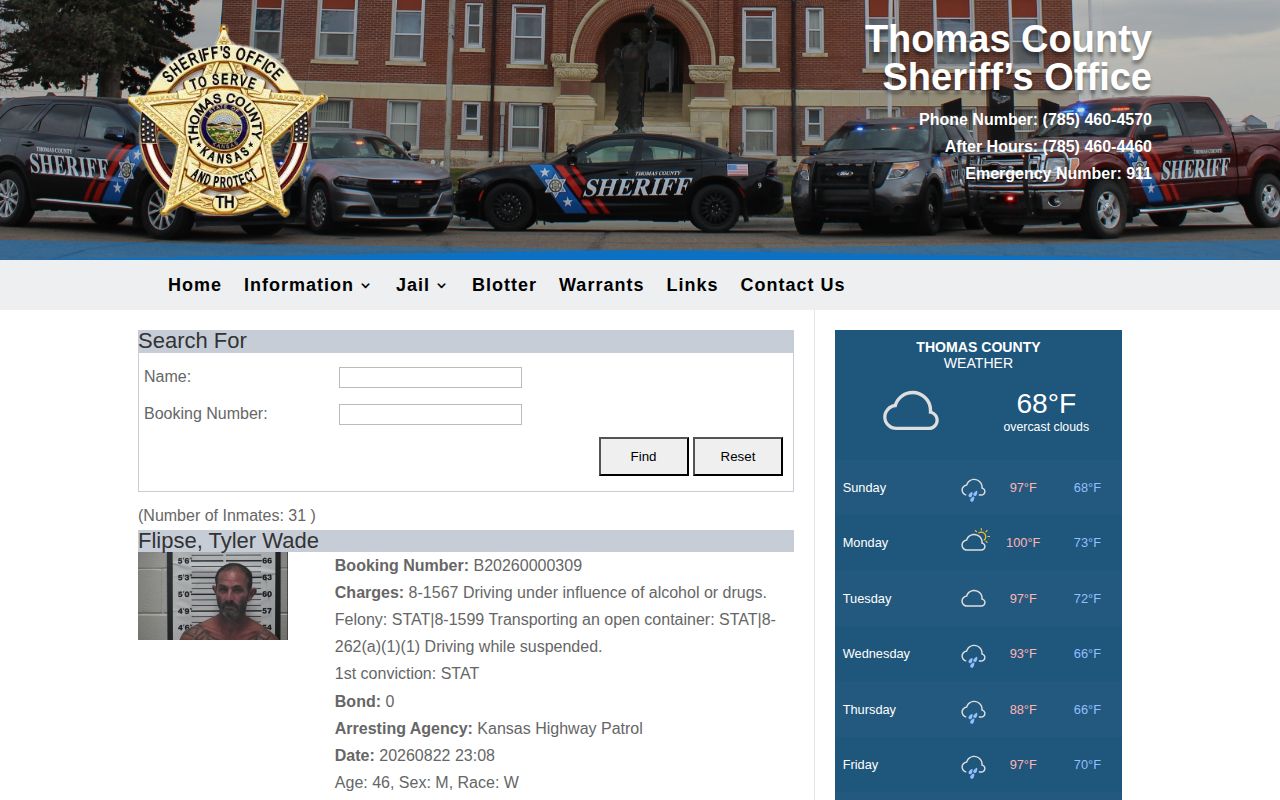Click the Number of Inmates: 31 text
The height and width of the screenshot is (800, 1280).
(227, 516)
